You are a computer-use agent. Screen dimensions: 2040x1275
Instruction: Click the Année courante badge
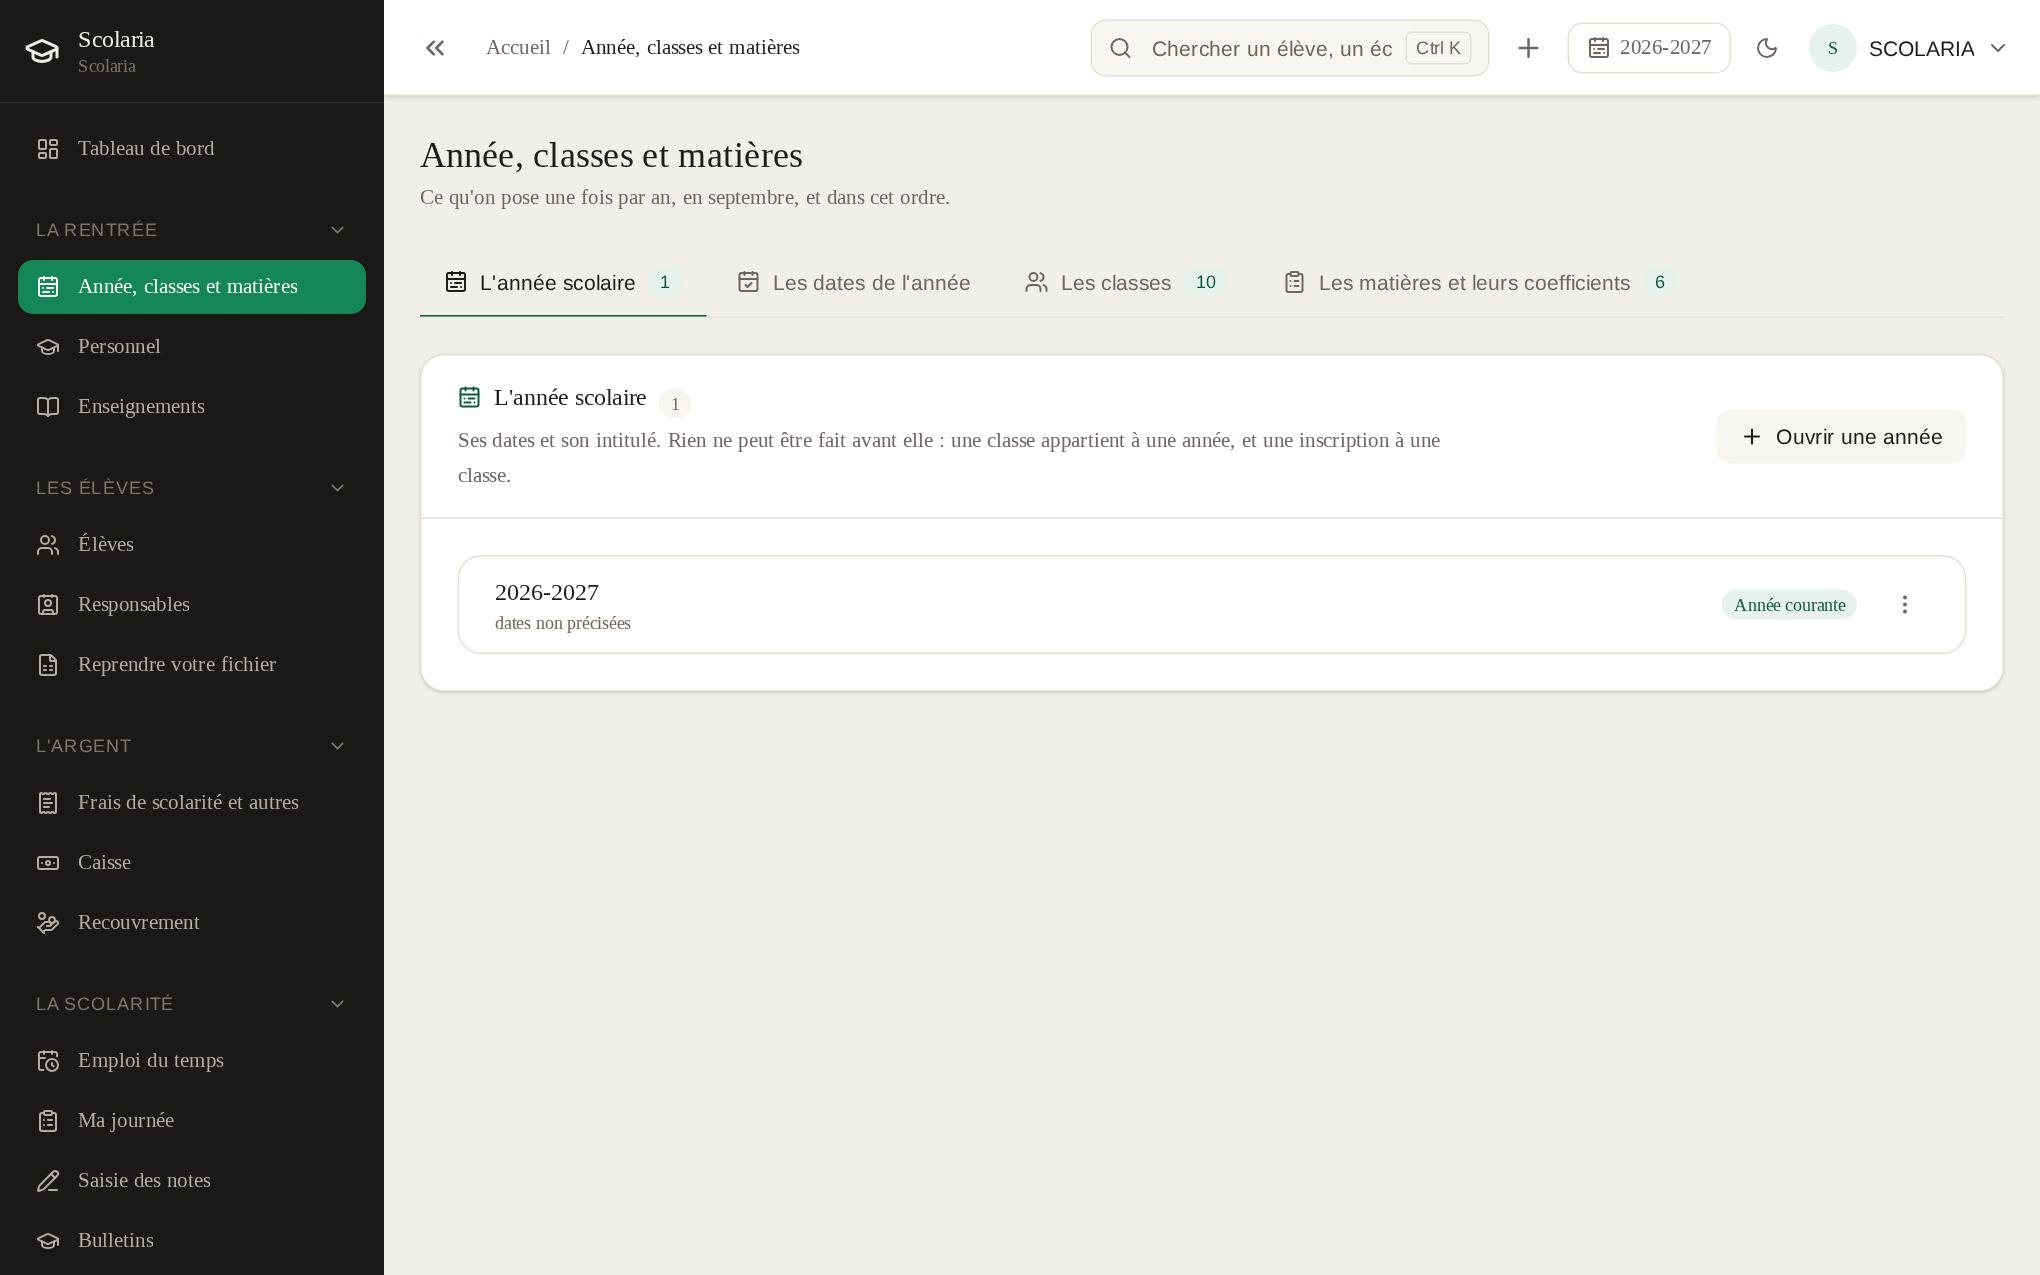tap(1789, 605)
